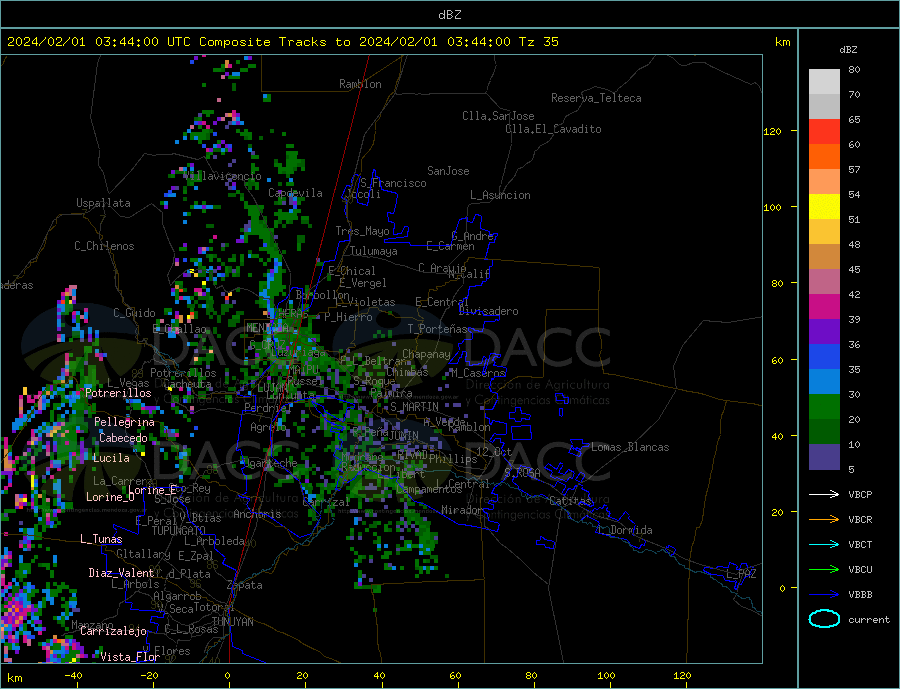900x689 pixels.
Task: Click the white L_Tunas station label
Action: [102, 539]
